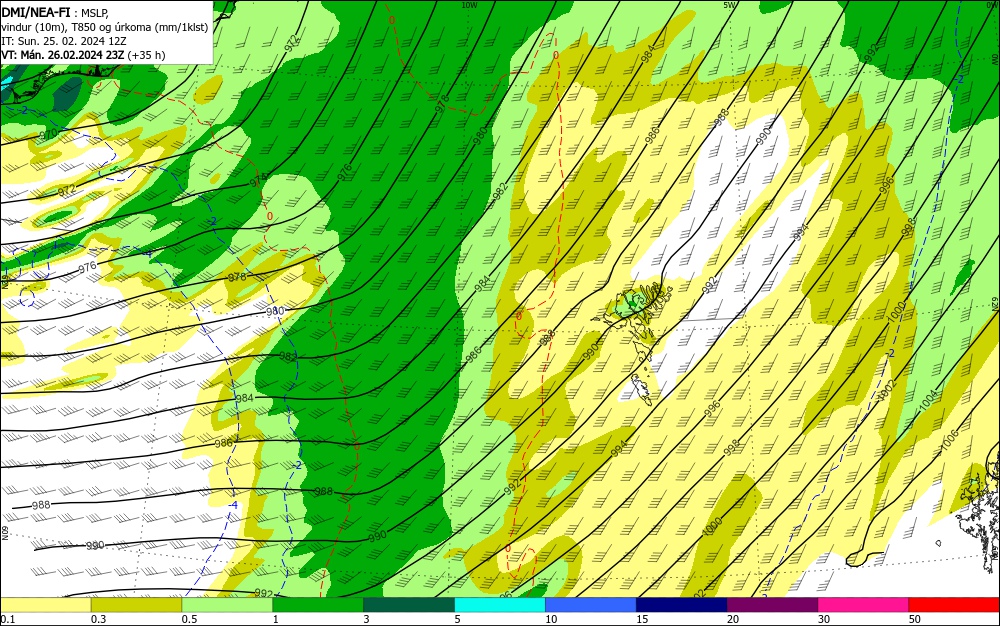Click legend value "30"
Screen dimensions: 1000x626
(824, 619)
